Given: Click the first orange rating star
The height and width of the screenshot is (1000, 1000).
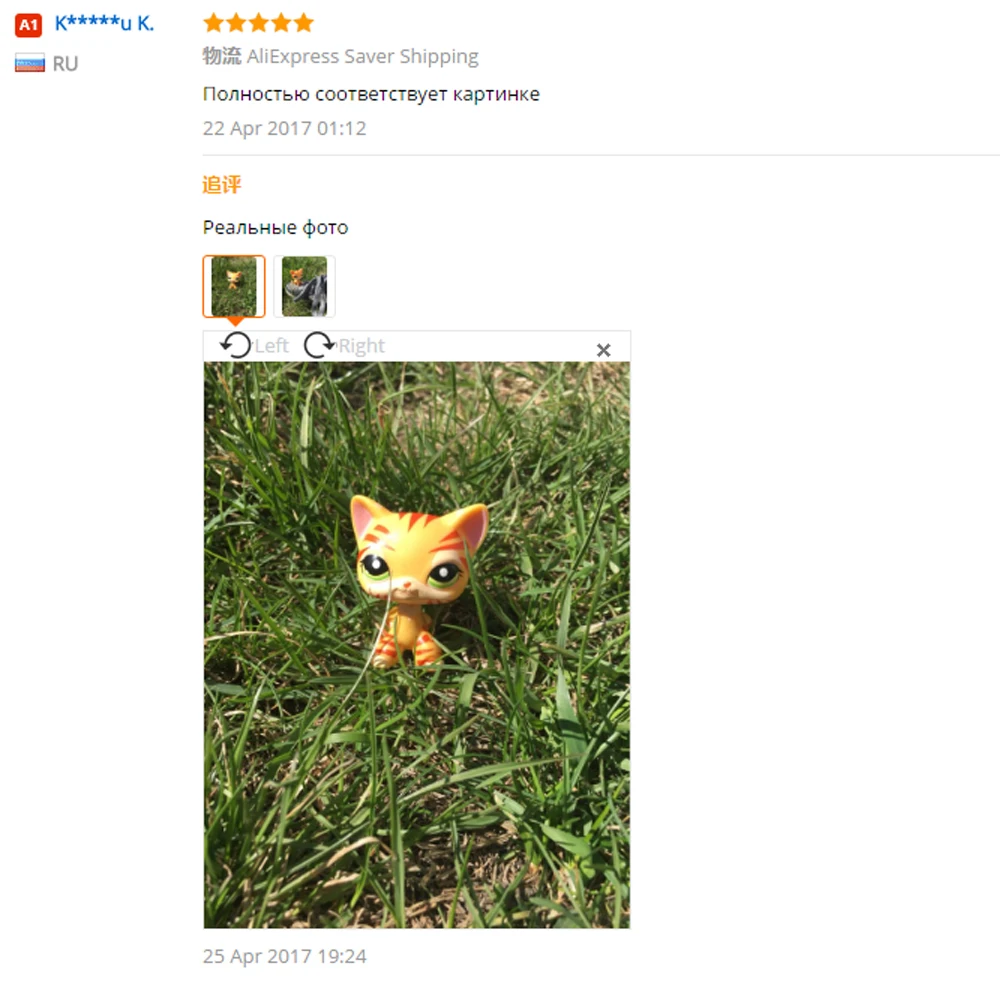Looking at the screenshot, I should click(x=214, y=23).
